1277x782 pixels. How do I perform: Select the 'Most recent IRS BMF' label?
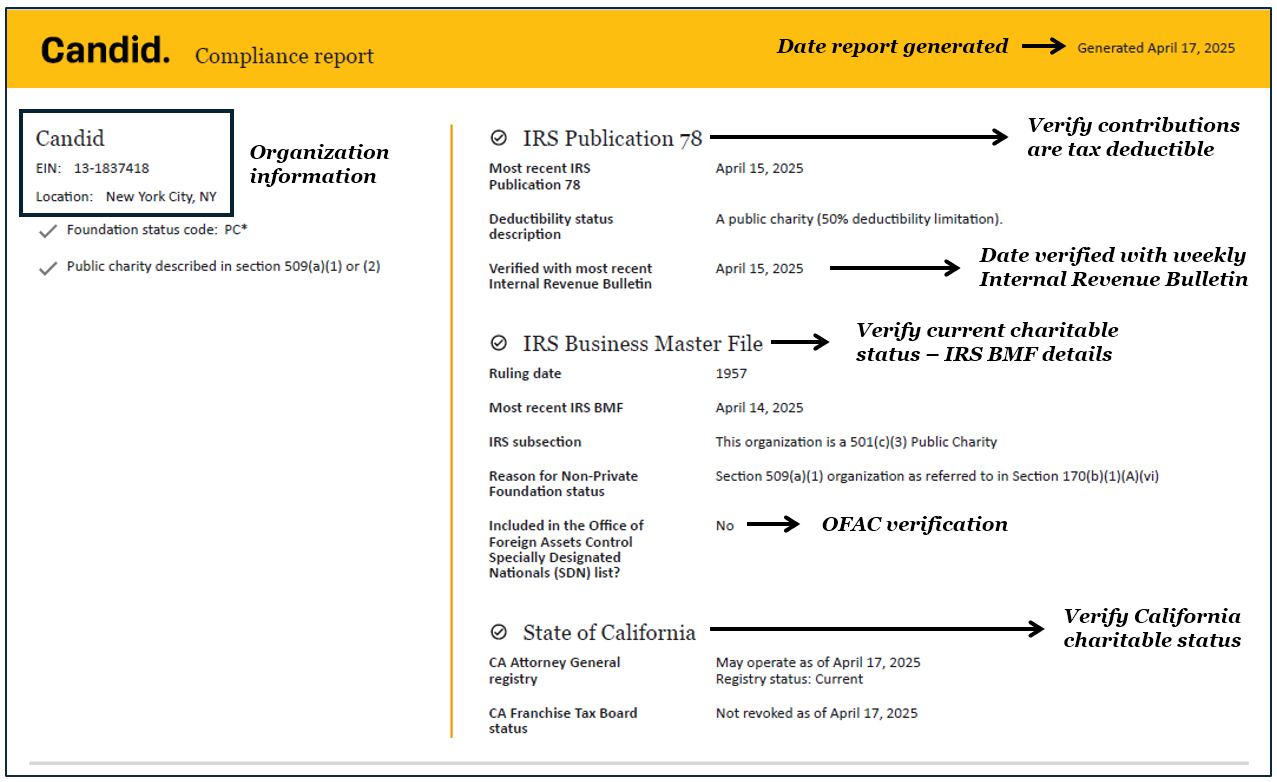click(x=556, y=408)
